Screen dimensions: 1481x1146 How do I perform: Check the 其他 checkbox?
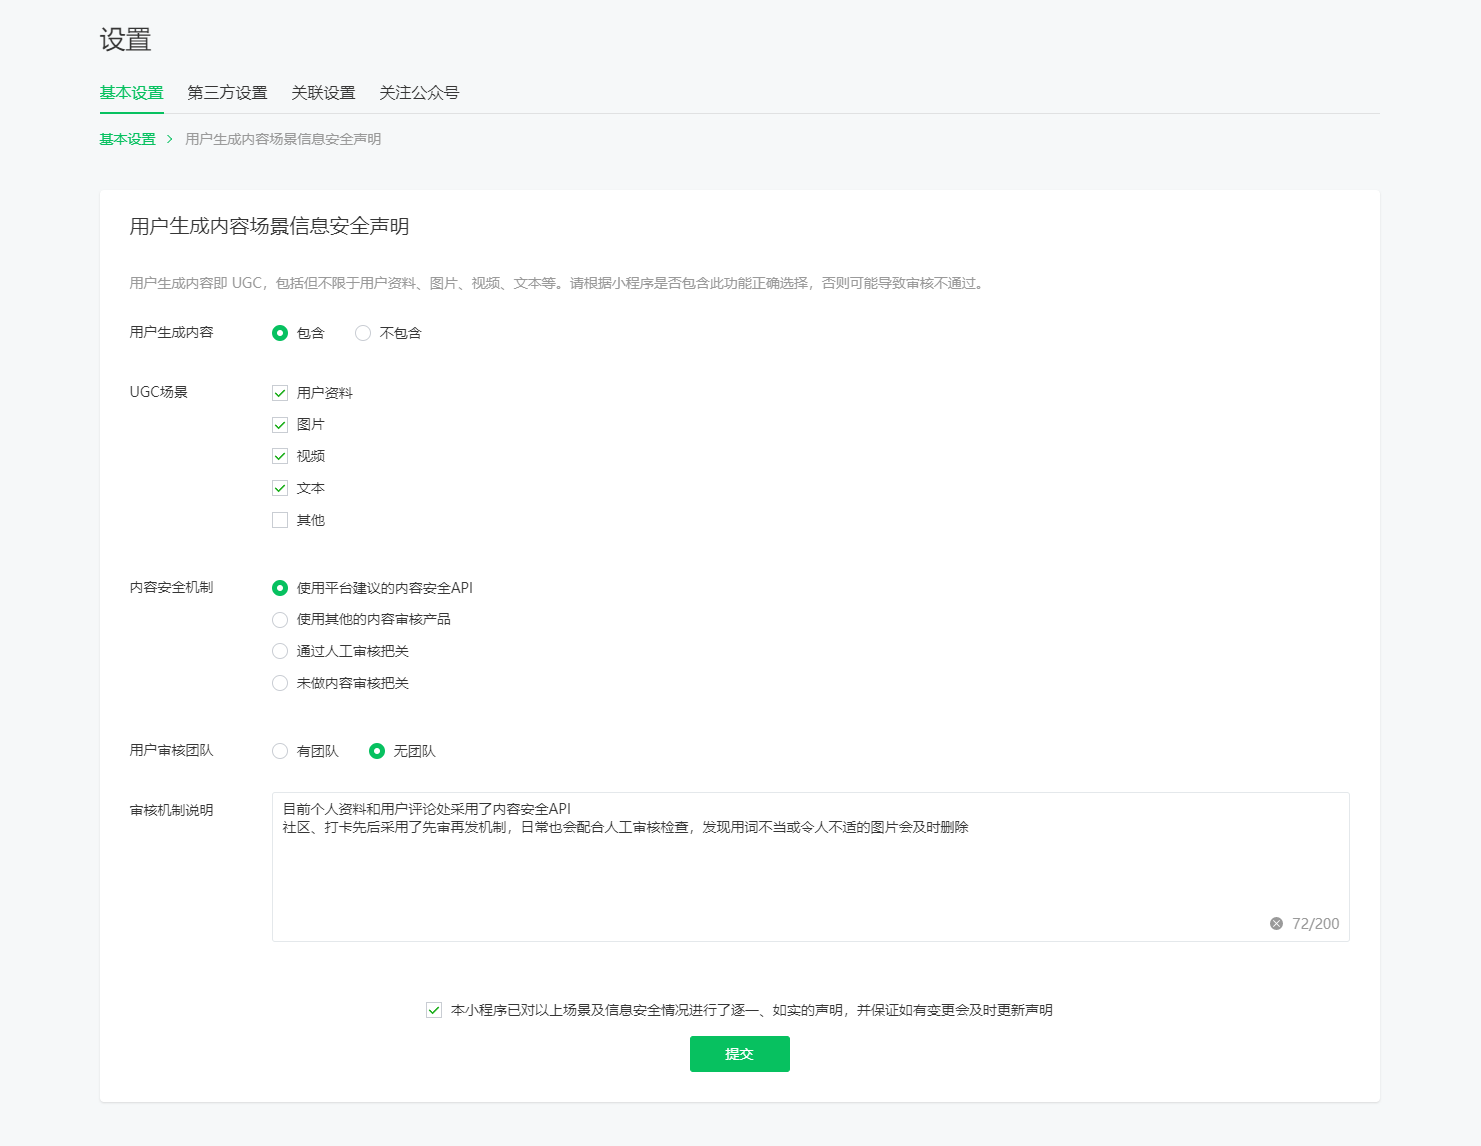coord(280,520)
